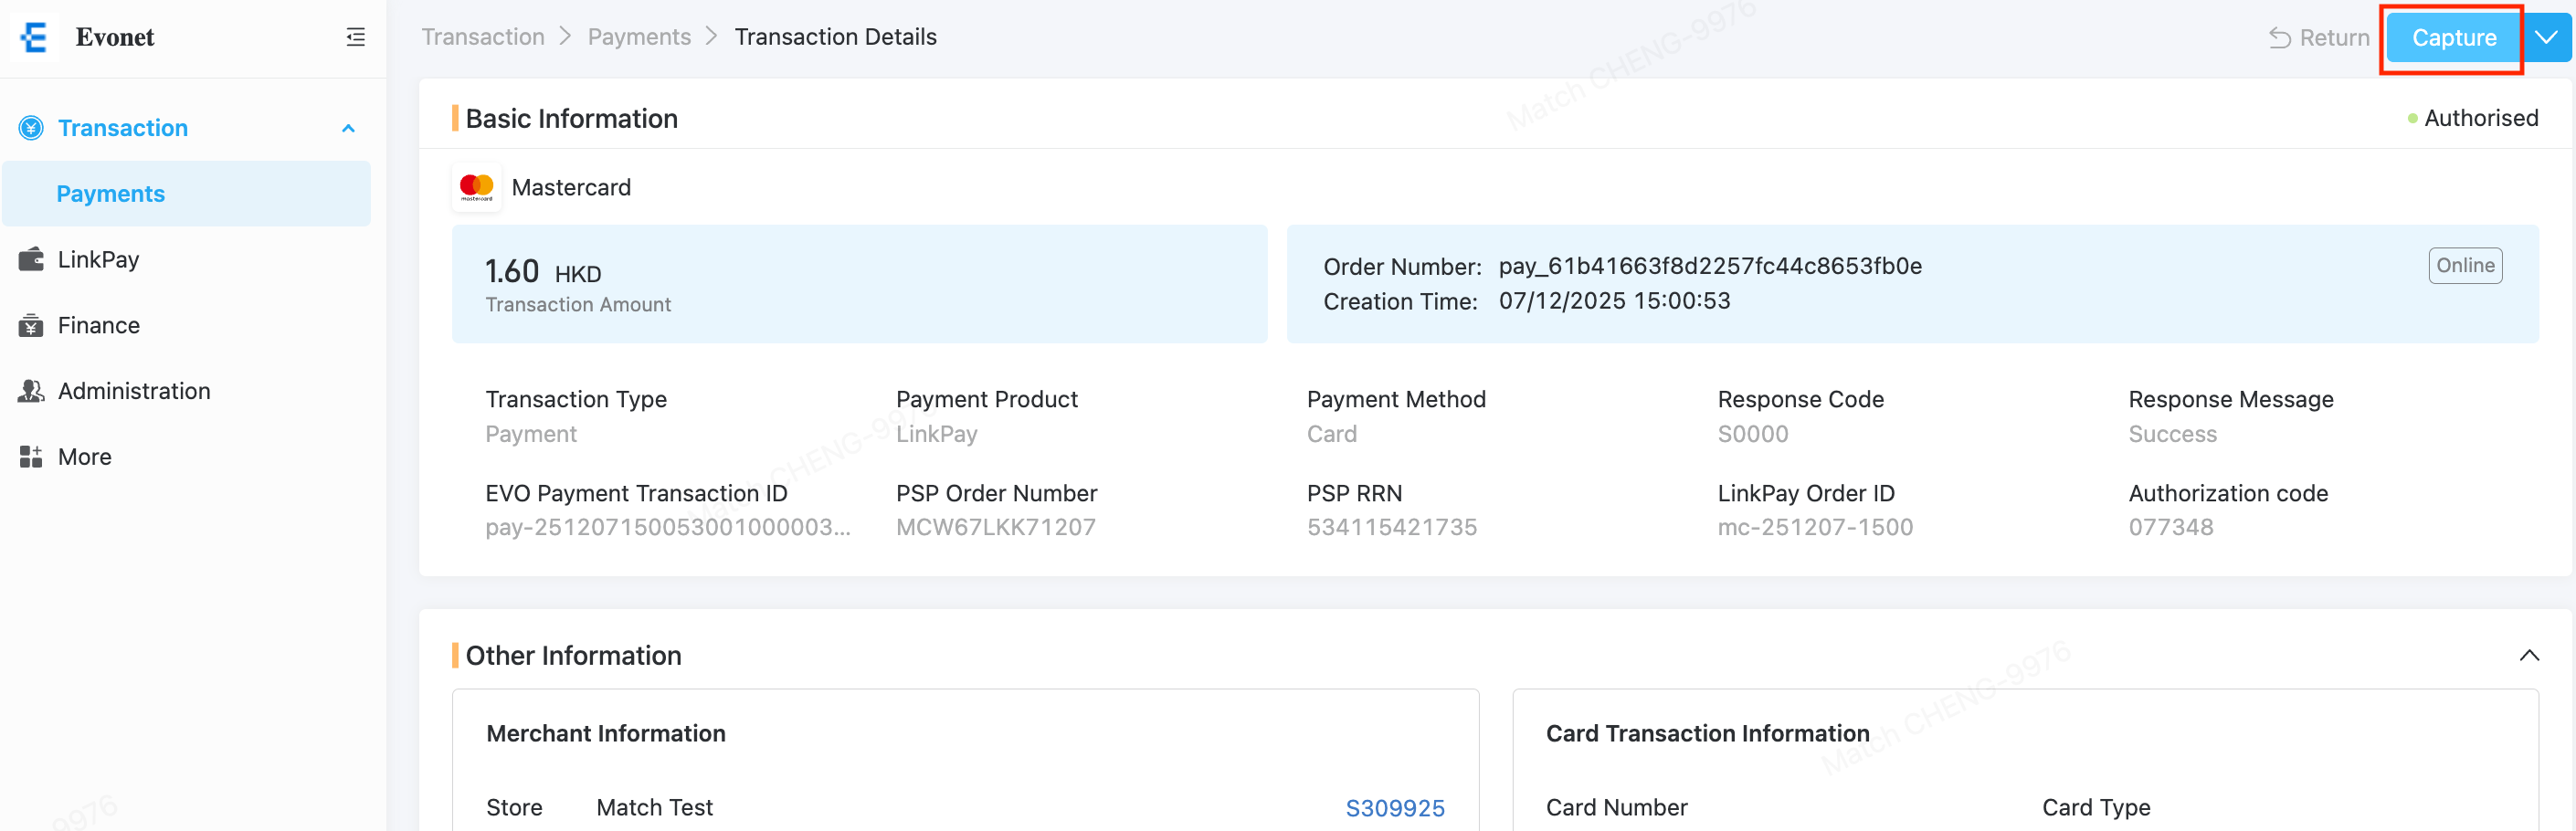Image resolution: width=2576 pixels, height=831 pixels.
Task: Open the Transaction sidebar menu
Action: pos(186,128)
